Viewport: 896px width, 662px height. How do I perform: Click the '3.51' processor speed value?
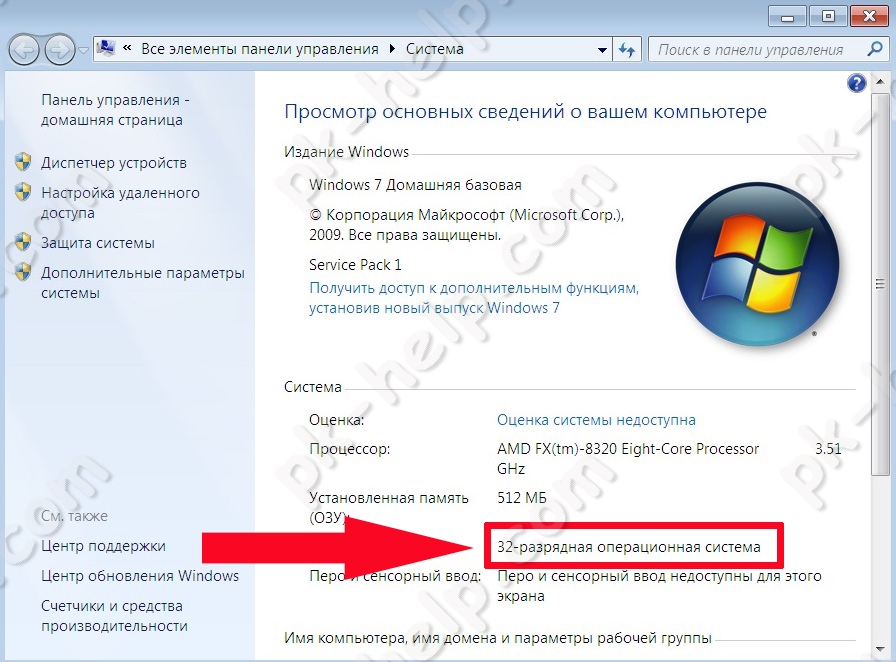[x=828, y=449]
